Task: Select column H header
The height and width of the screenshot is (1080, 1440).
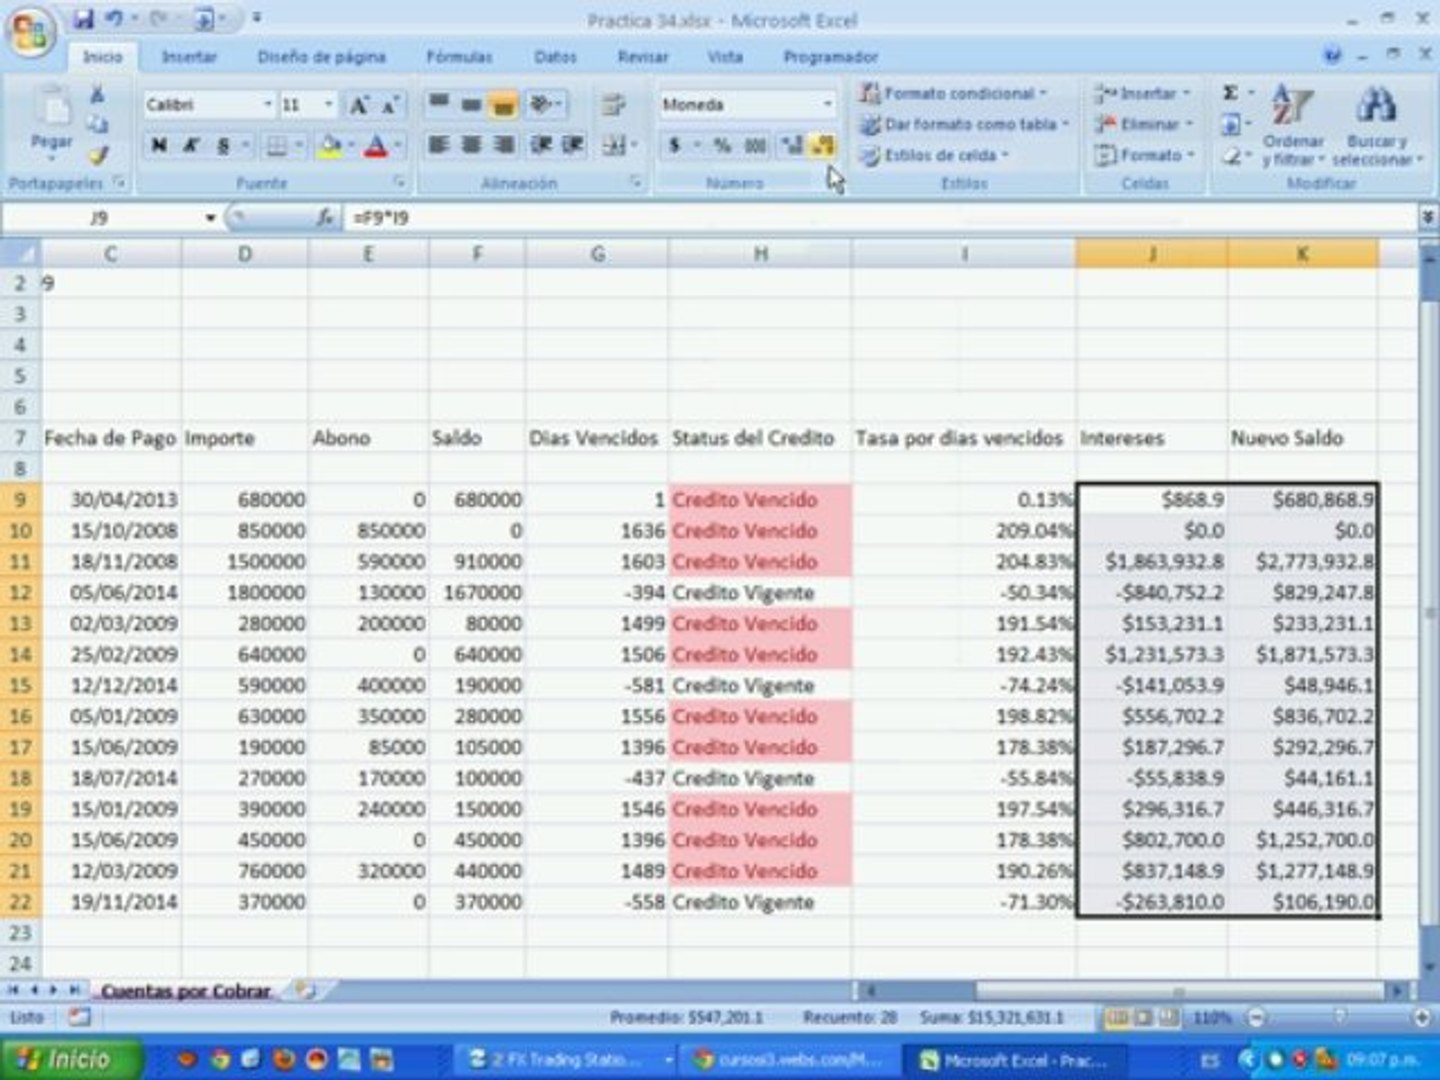Action: 760,254
